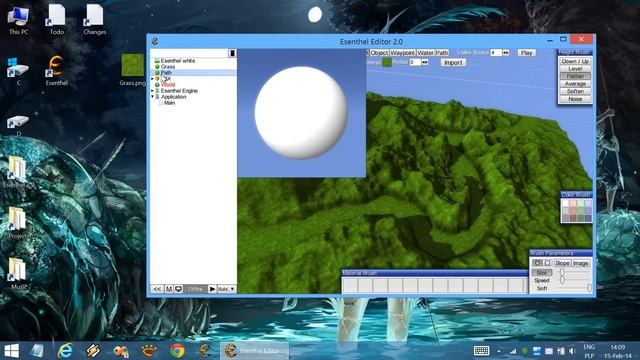Image resolution: width=640 pixels, height=360 pixels.
Task: Click the Color Brush palette grid
Action: (576, 211)
